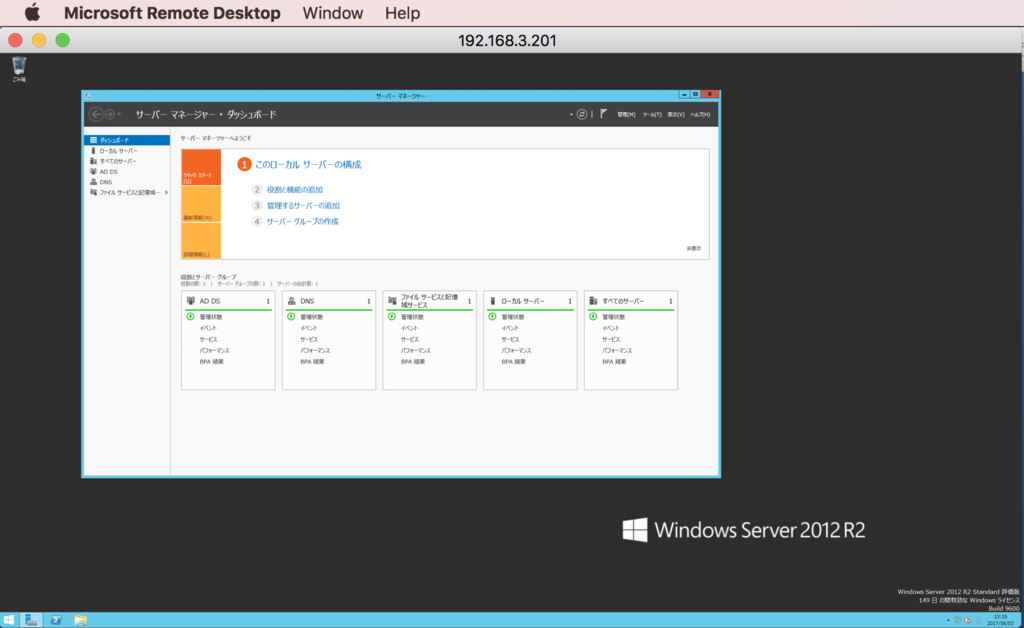Click the DNS tile title text
This screenshot has width=1024, height=628.
click(x=307, y=301)
